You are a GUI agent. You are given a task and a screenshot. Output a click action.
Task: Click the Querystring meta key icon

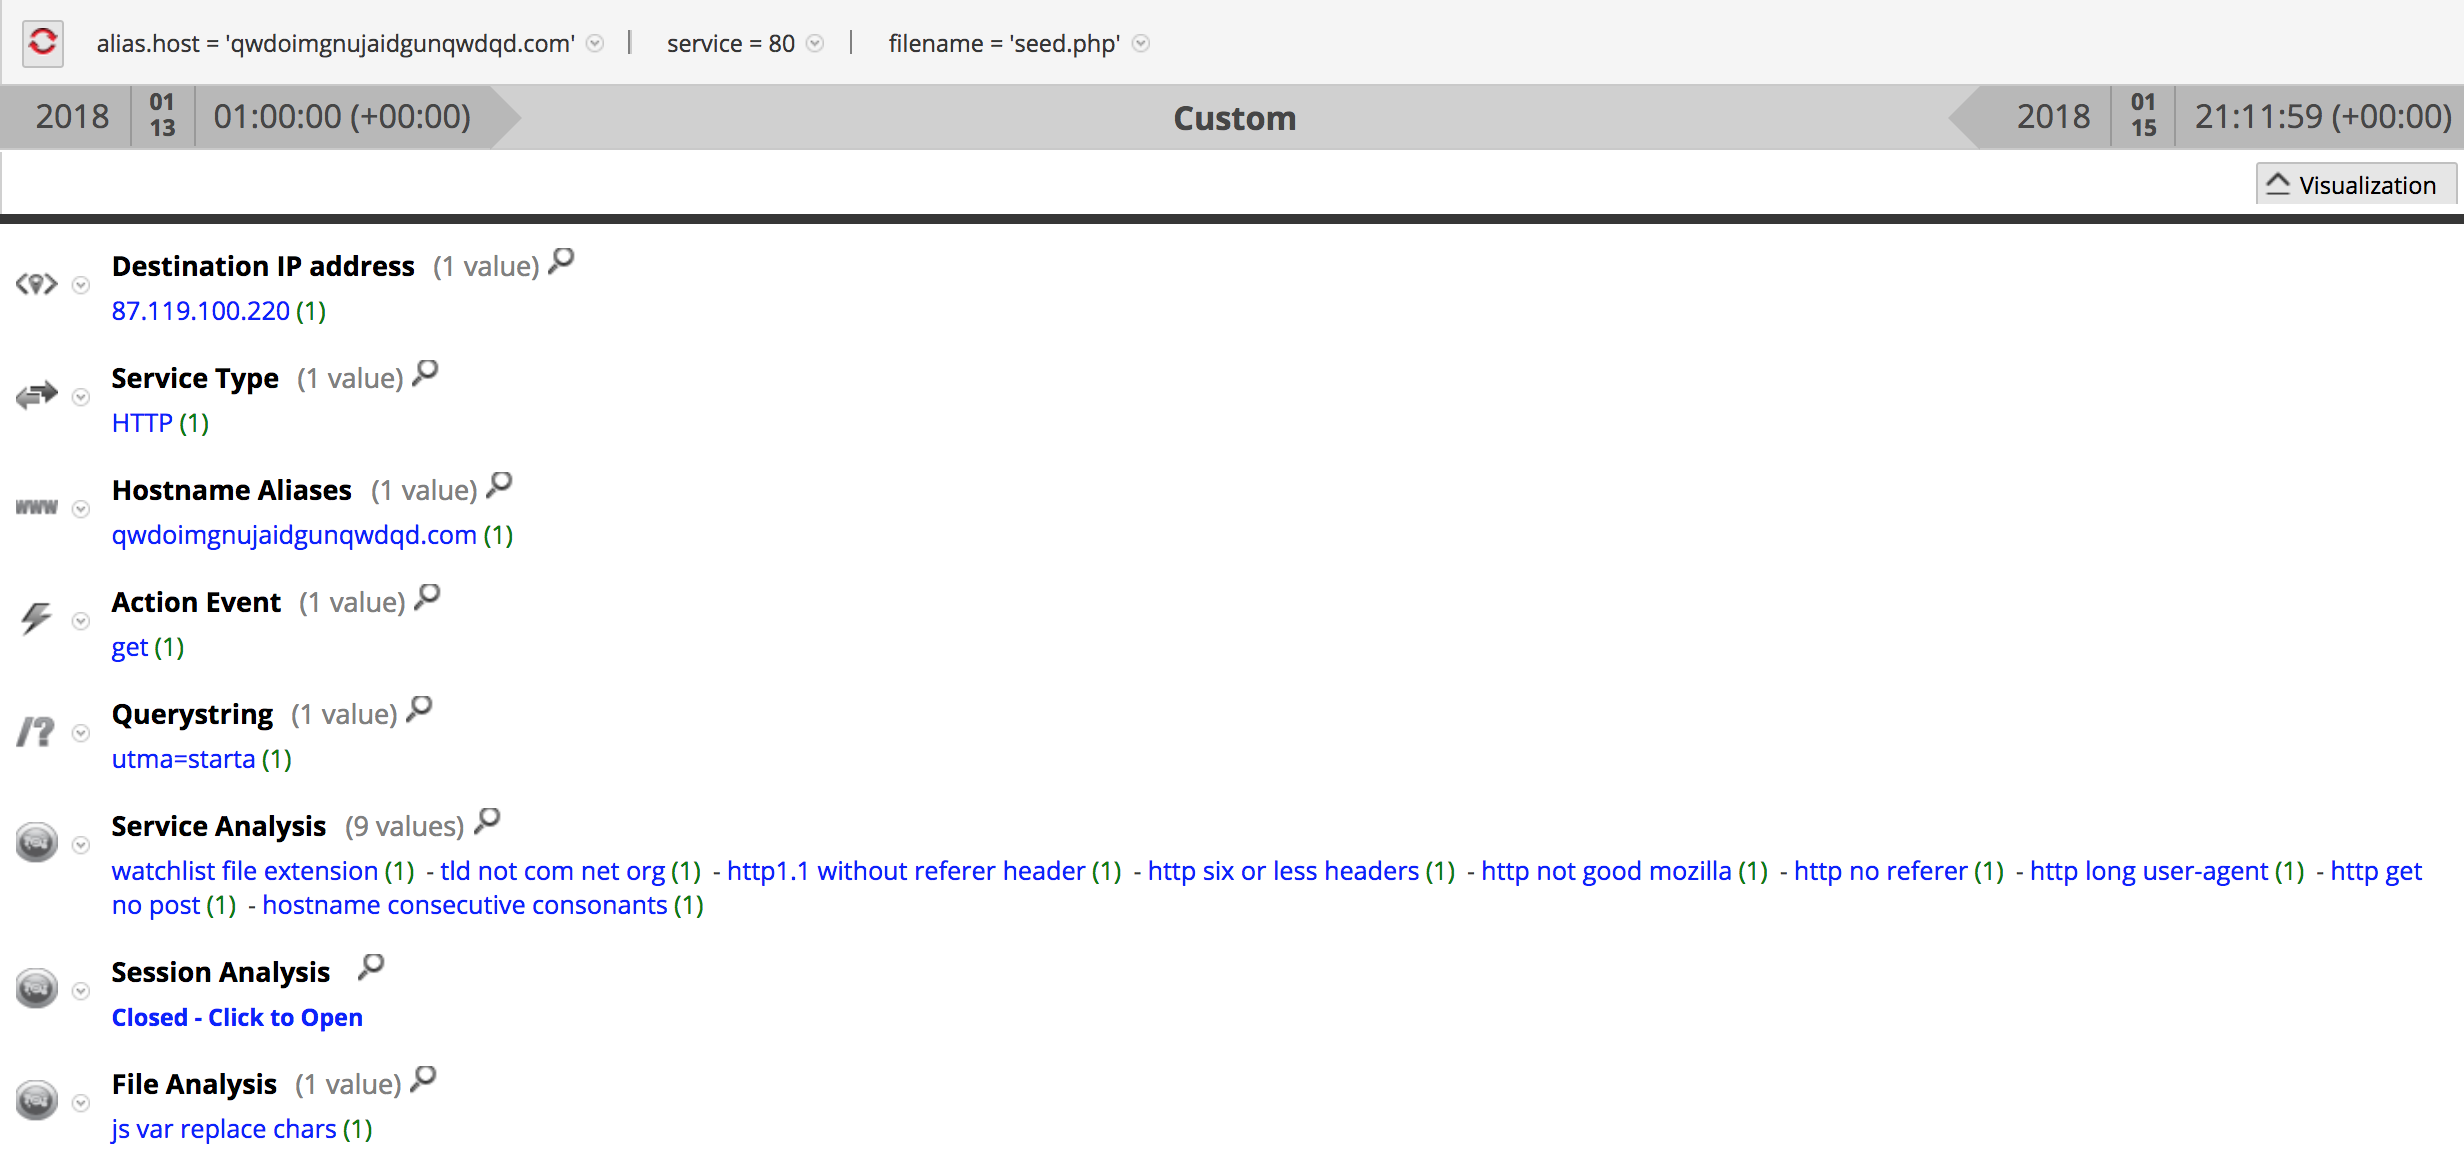[36, 731]
